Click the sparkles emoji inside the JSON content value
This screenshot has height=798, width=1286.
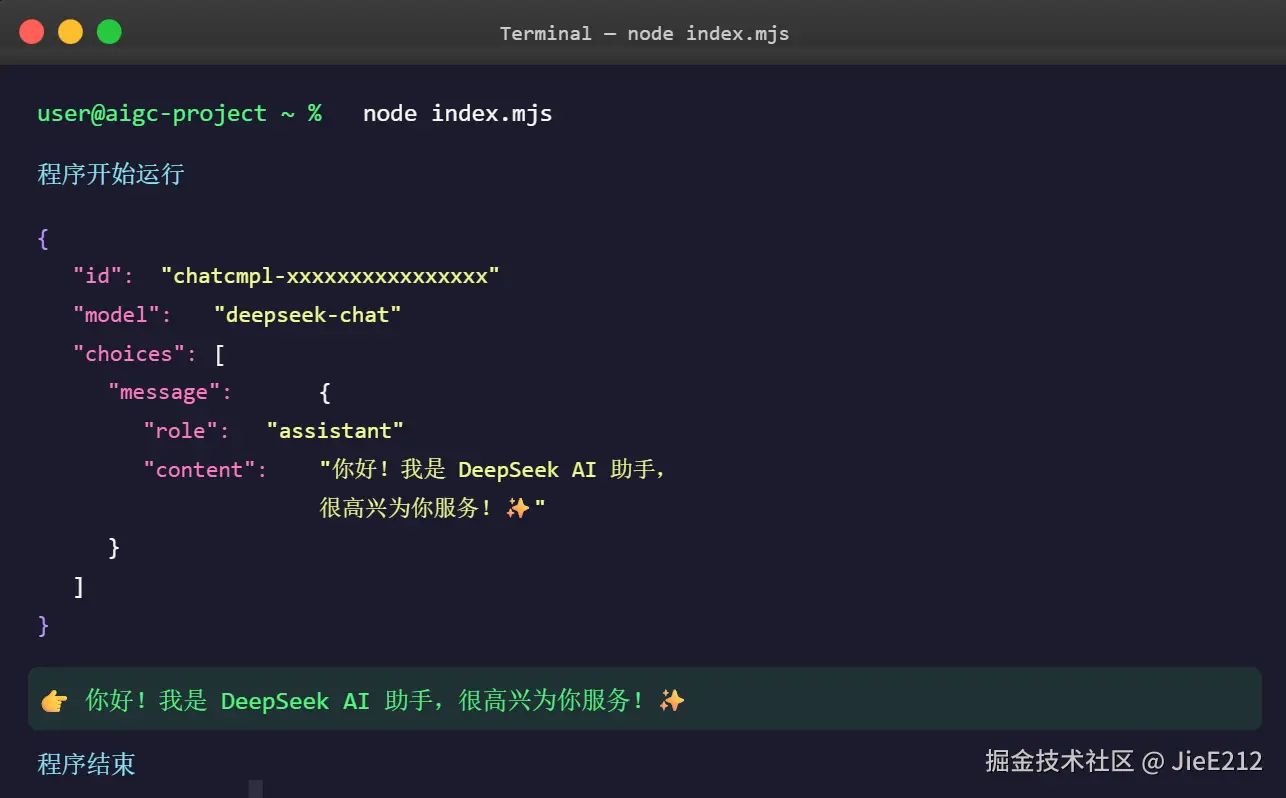click(518, 508)
